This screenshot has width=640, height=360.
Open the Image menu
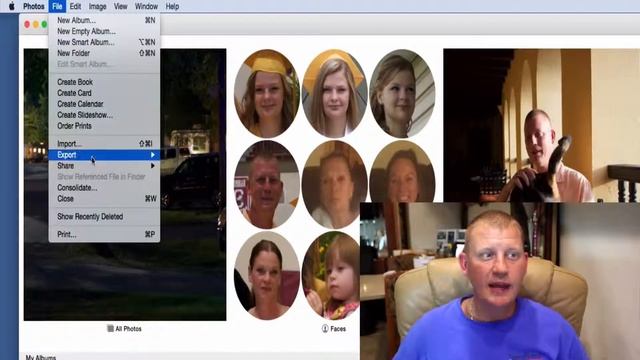click(98, 6)
